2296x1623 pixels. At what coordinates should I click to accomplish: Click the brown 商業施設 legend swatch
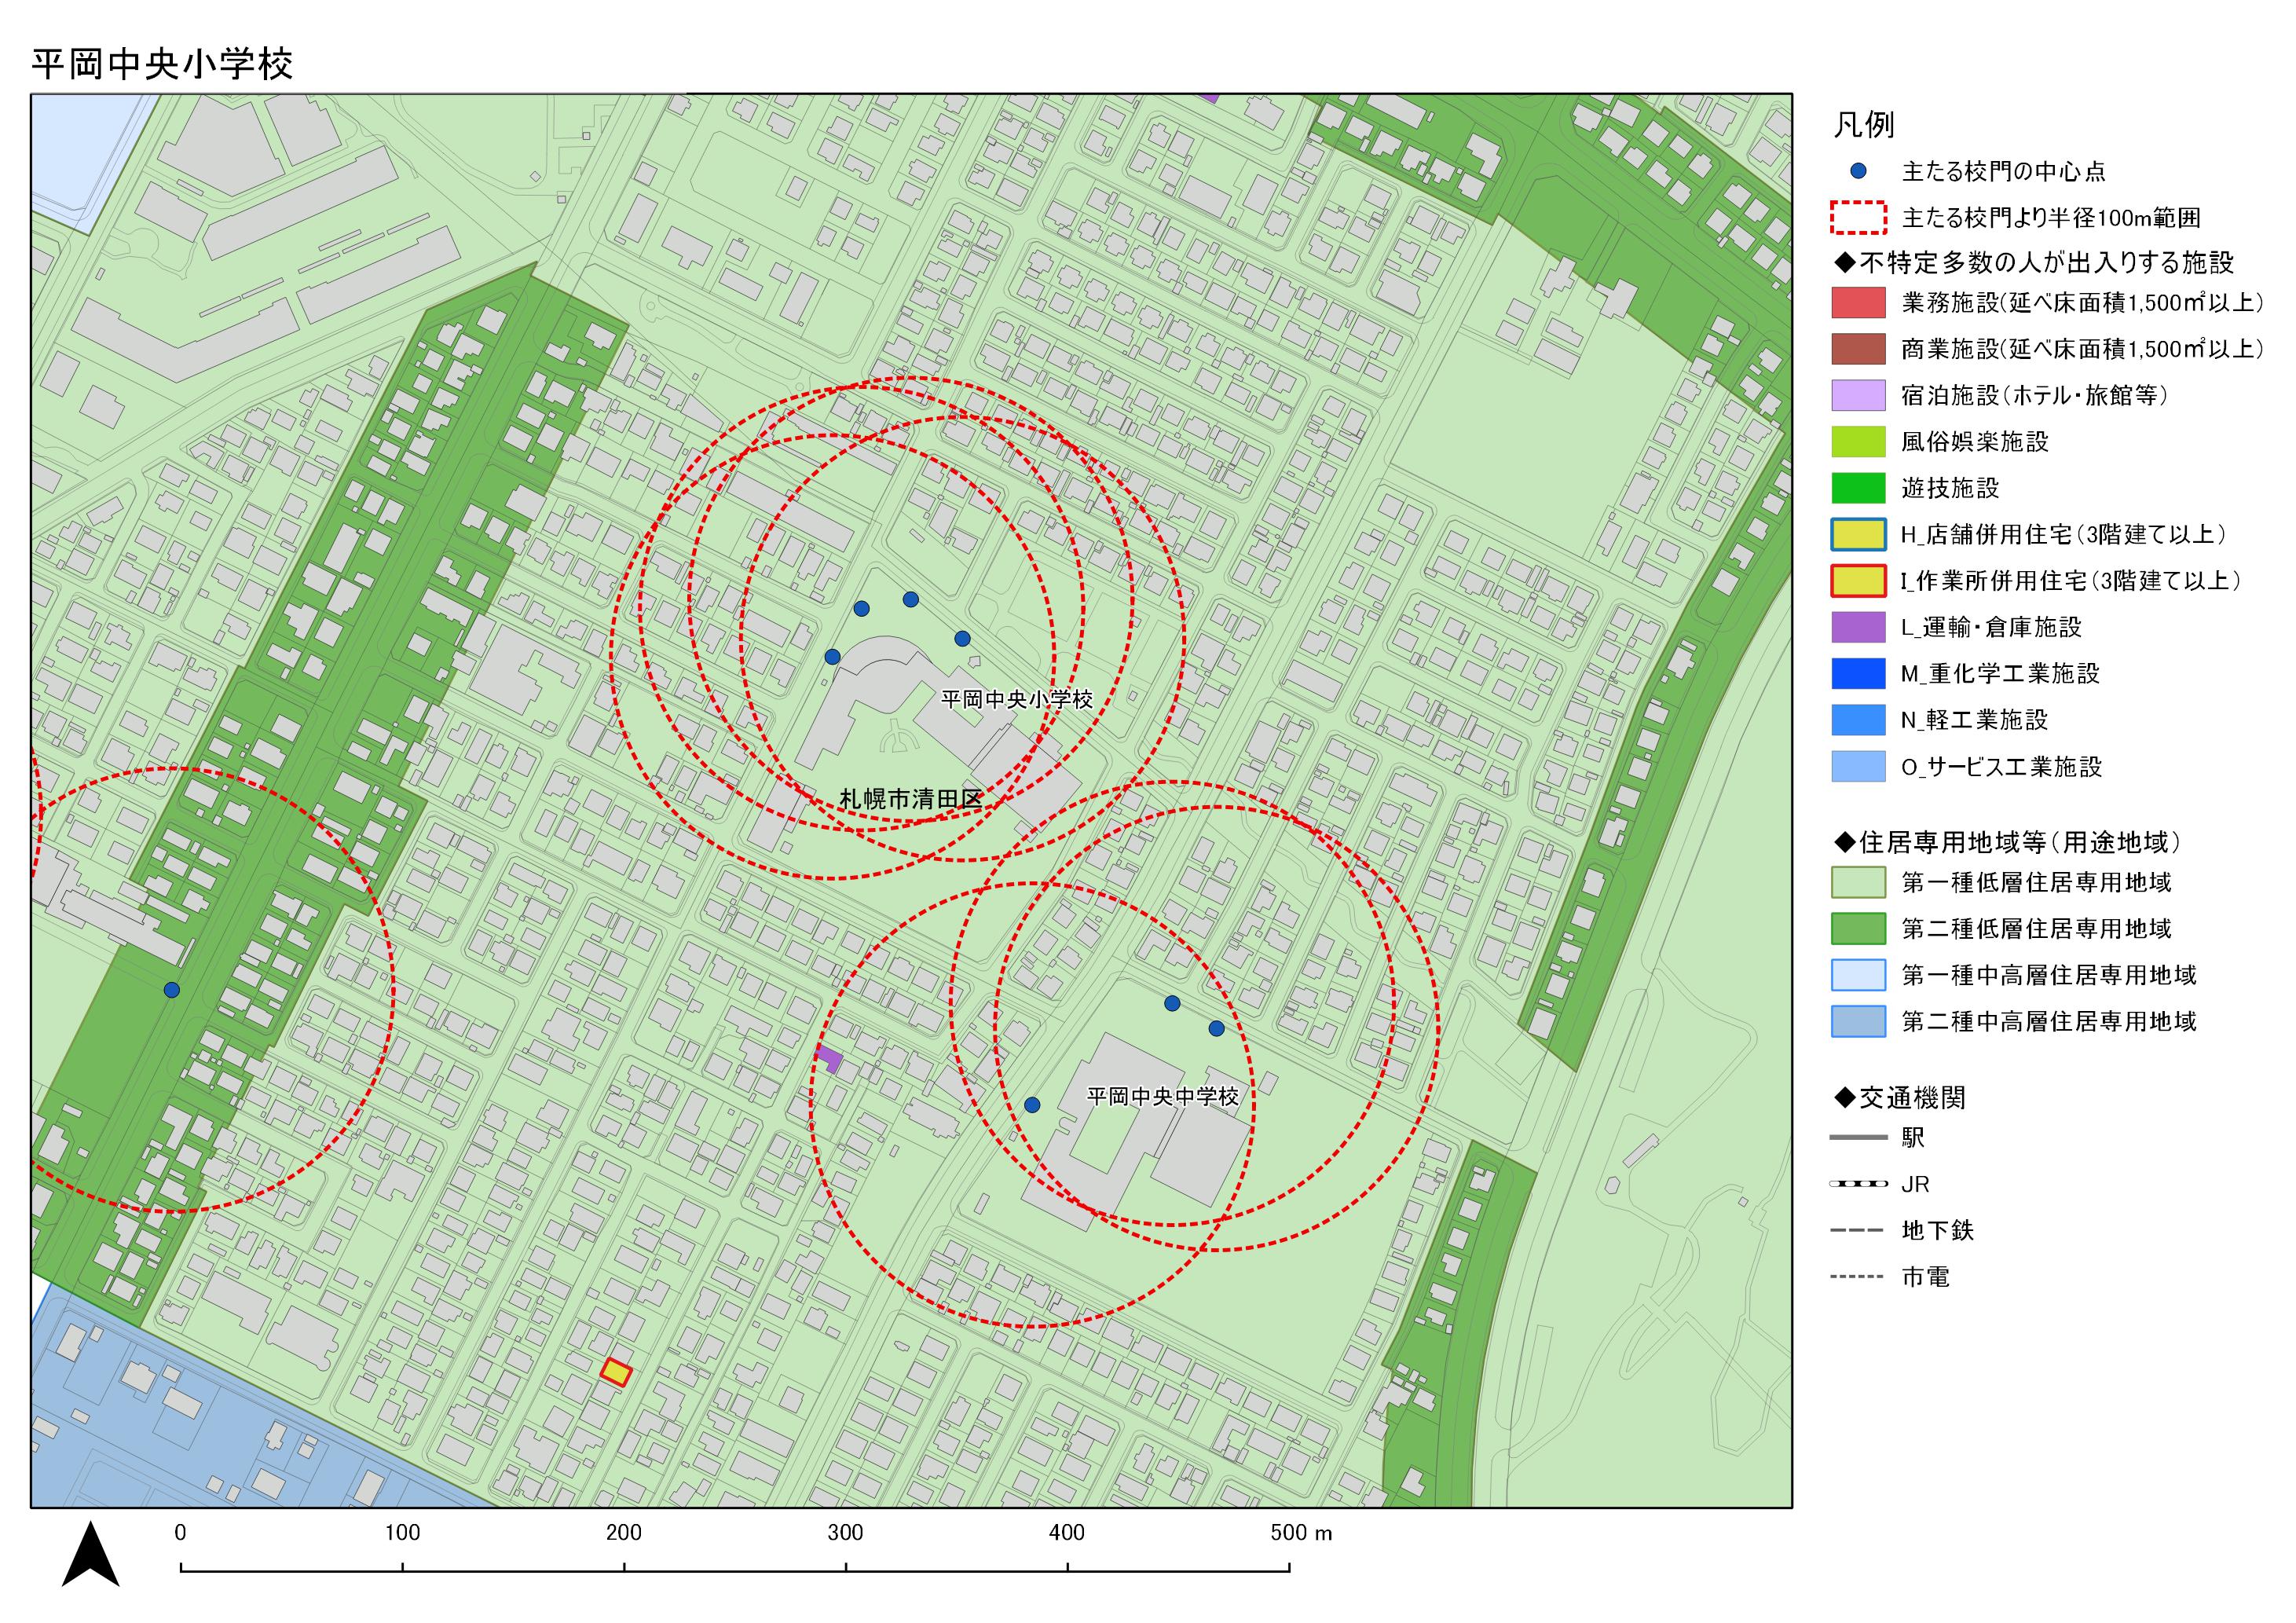pyautogui.click(x=1858, y=349)
